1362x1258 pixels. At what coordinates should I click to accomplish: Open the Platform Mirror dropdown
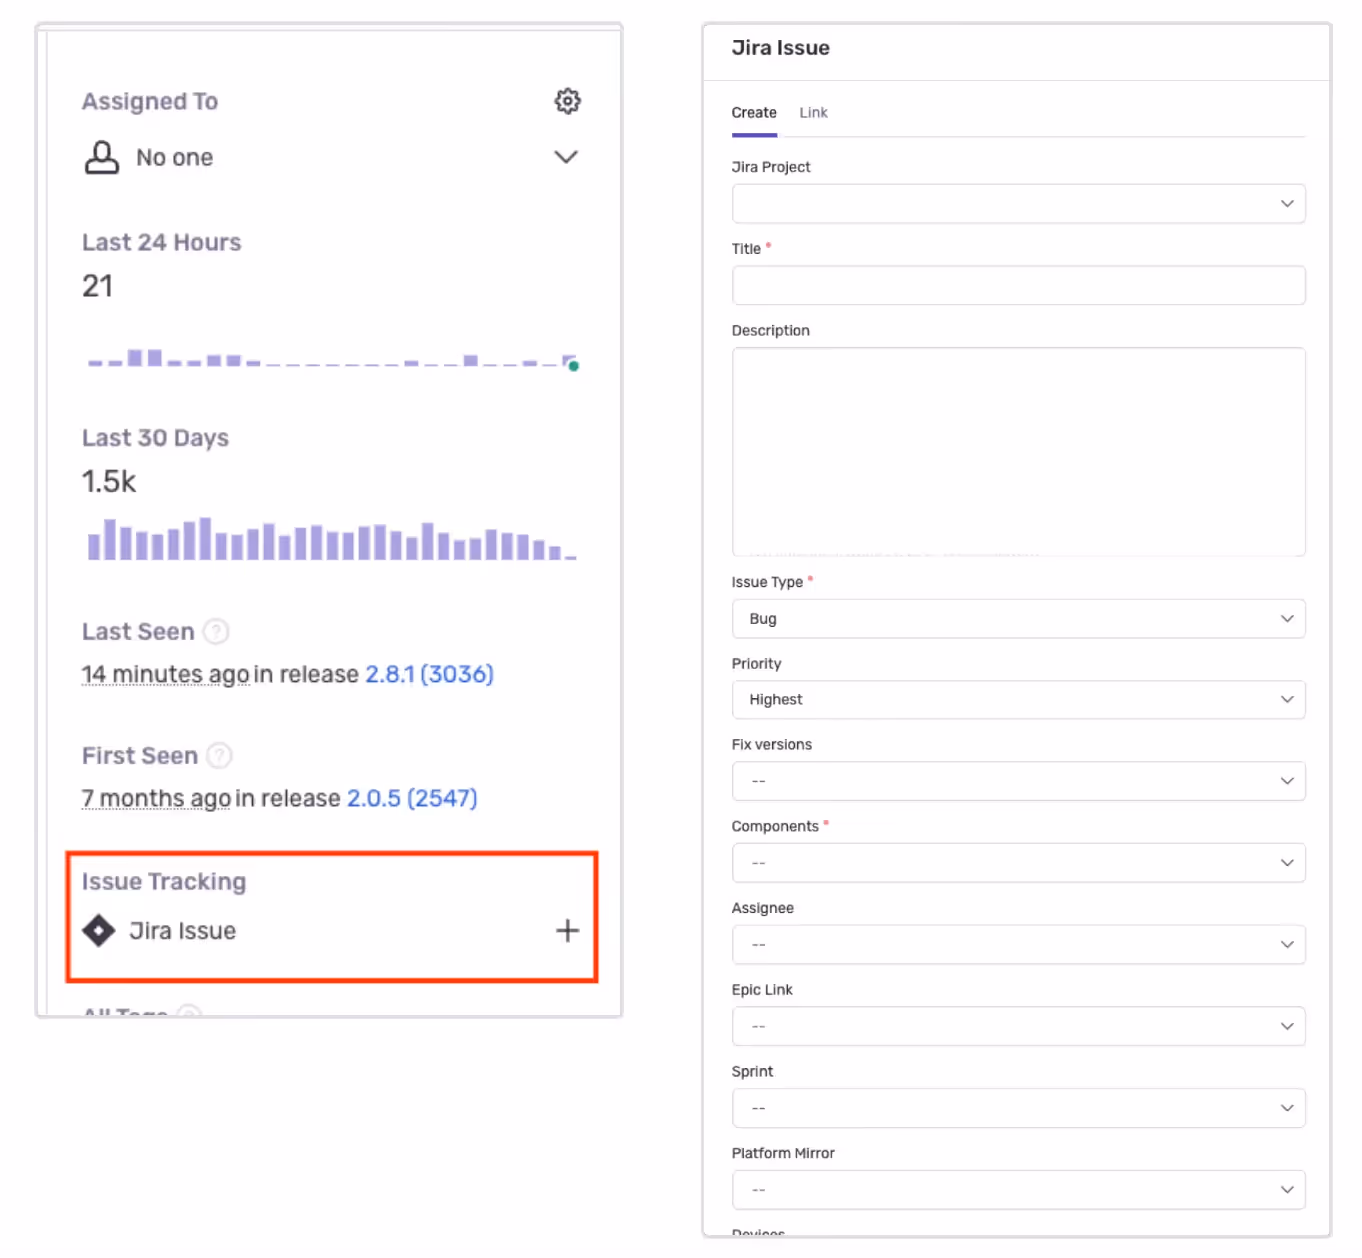(1018, 1190)
